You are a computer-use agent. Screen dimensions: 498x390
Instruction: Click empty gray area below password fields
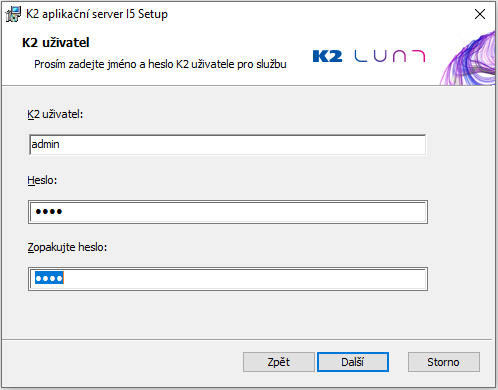228,315
